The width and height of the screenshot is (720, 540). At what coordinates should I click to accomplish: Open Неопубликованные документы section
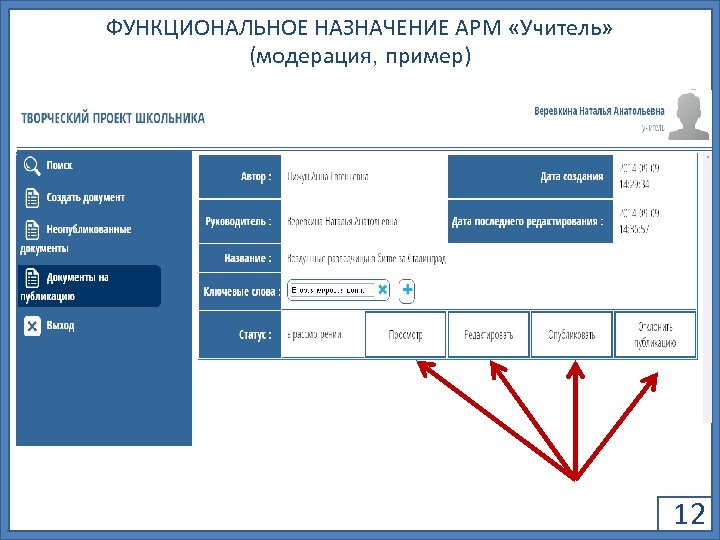pos(76,238)
